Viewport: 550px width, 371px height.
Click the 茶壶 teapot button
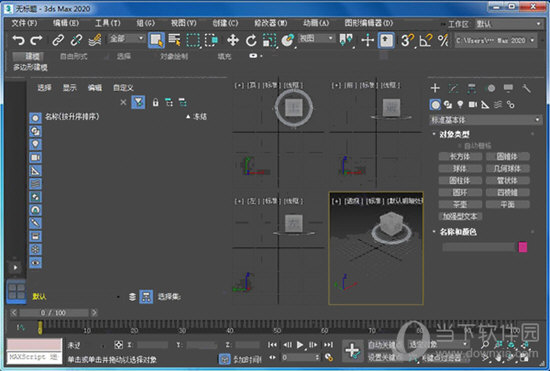460,204
